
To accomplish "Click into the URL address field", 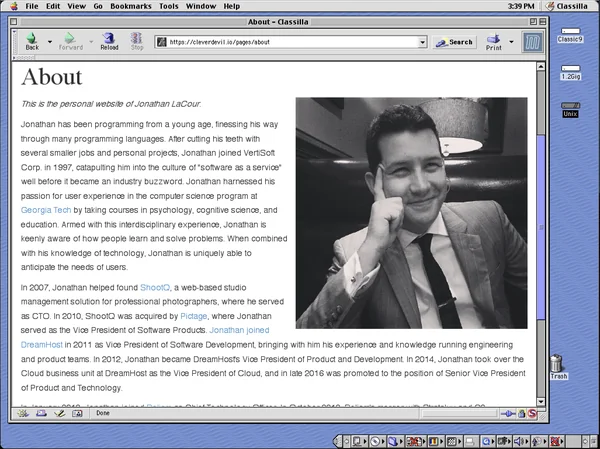I will coord(290,42).
